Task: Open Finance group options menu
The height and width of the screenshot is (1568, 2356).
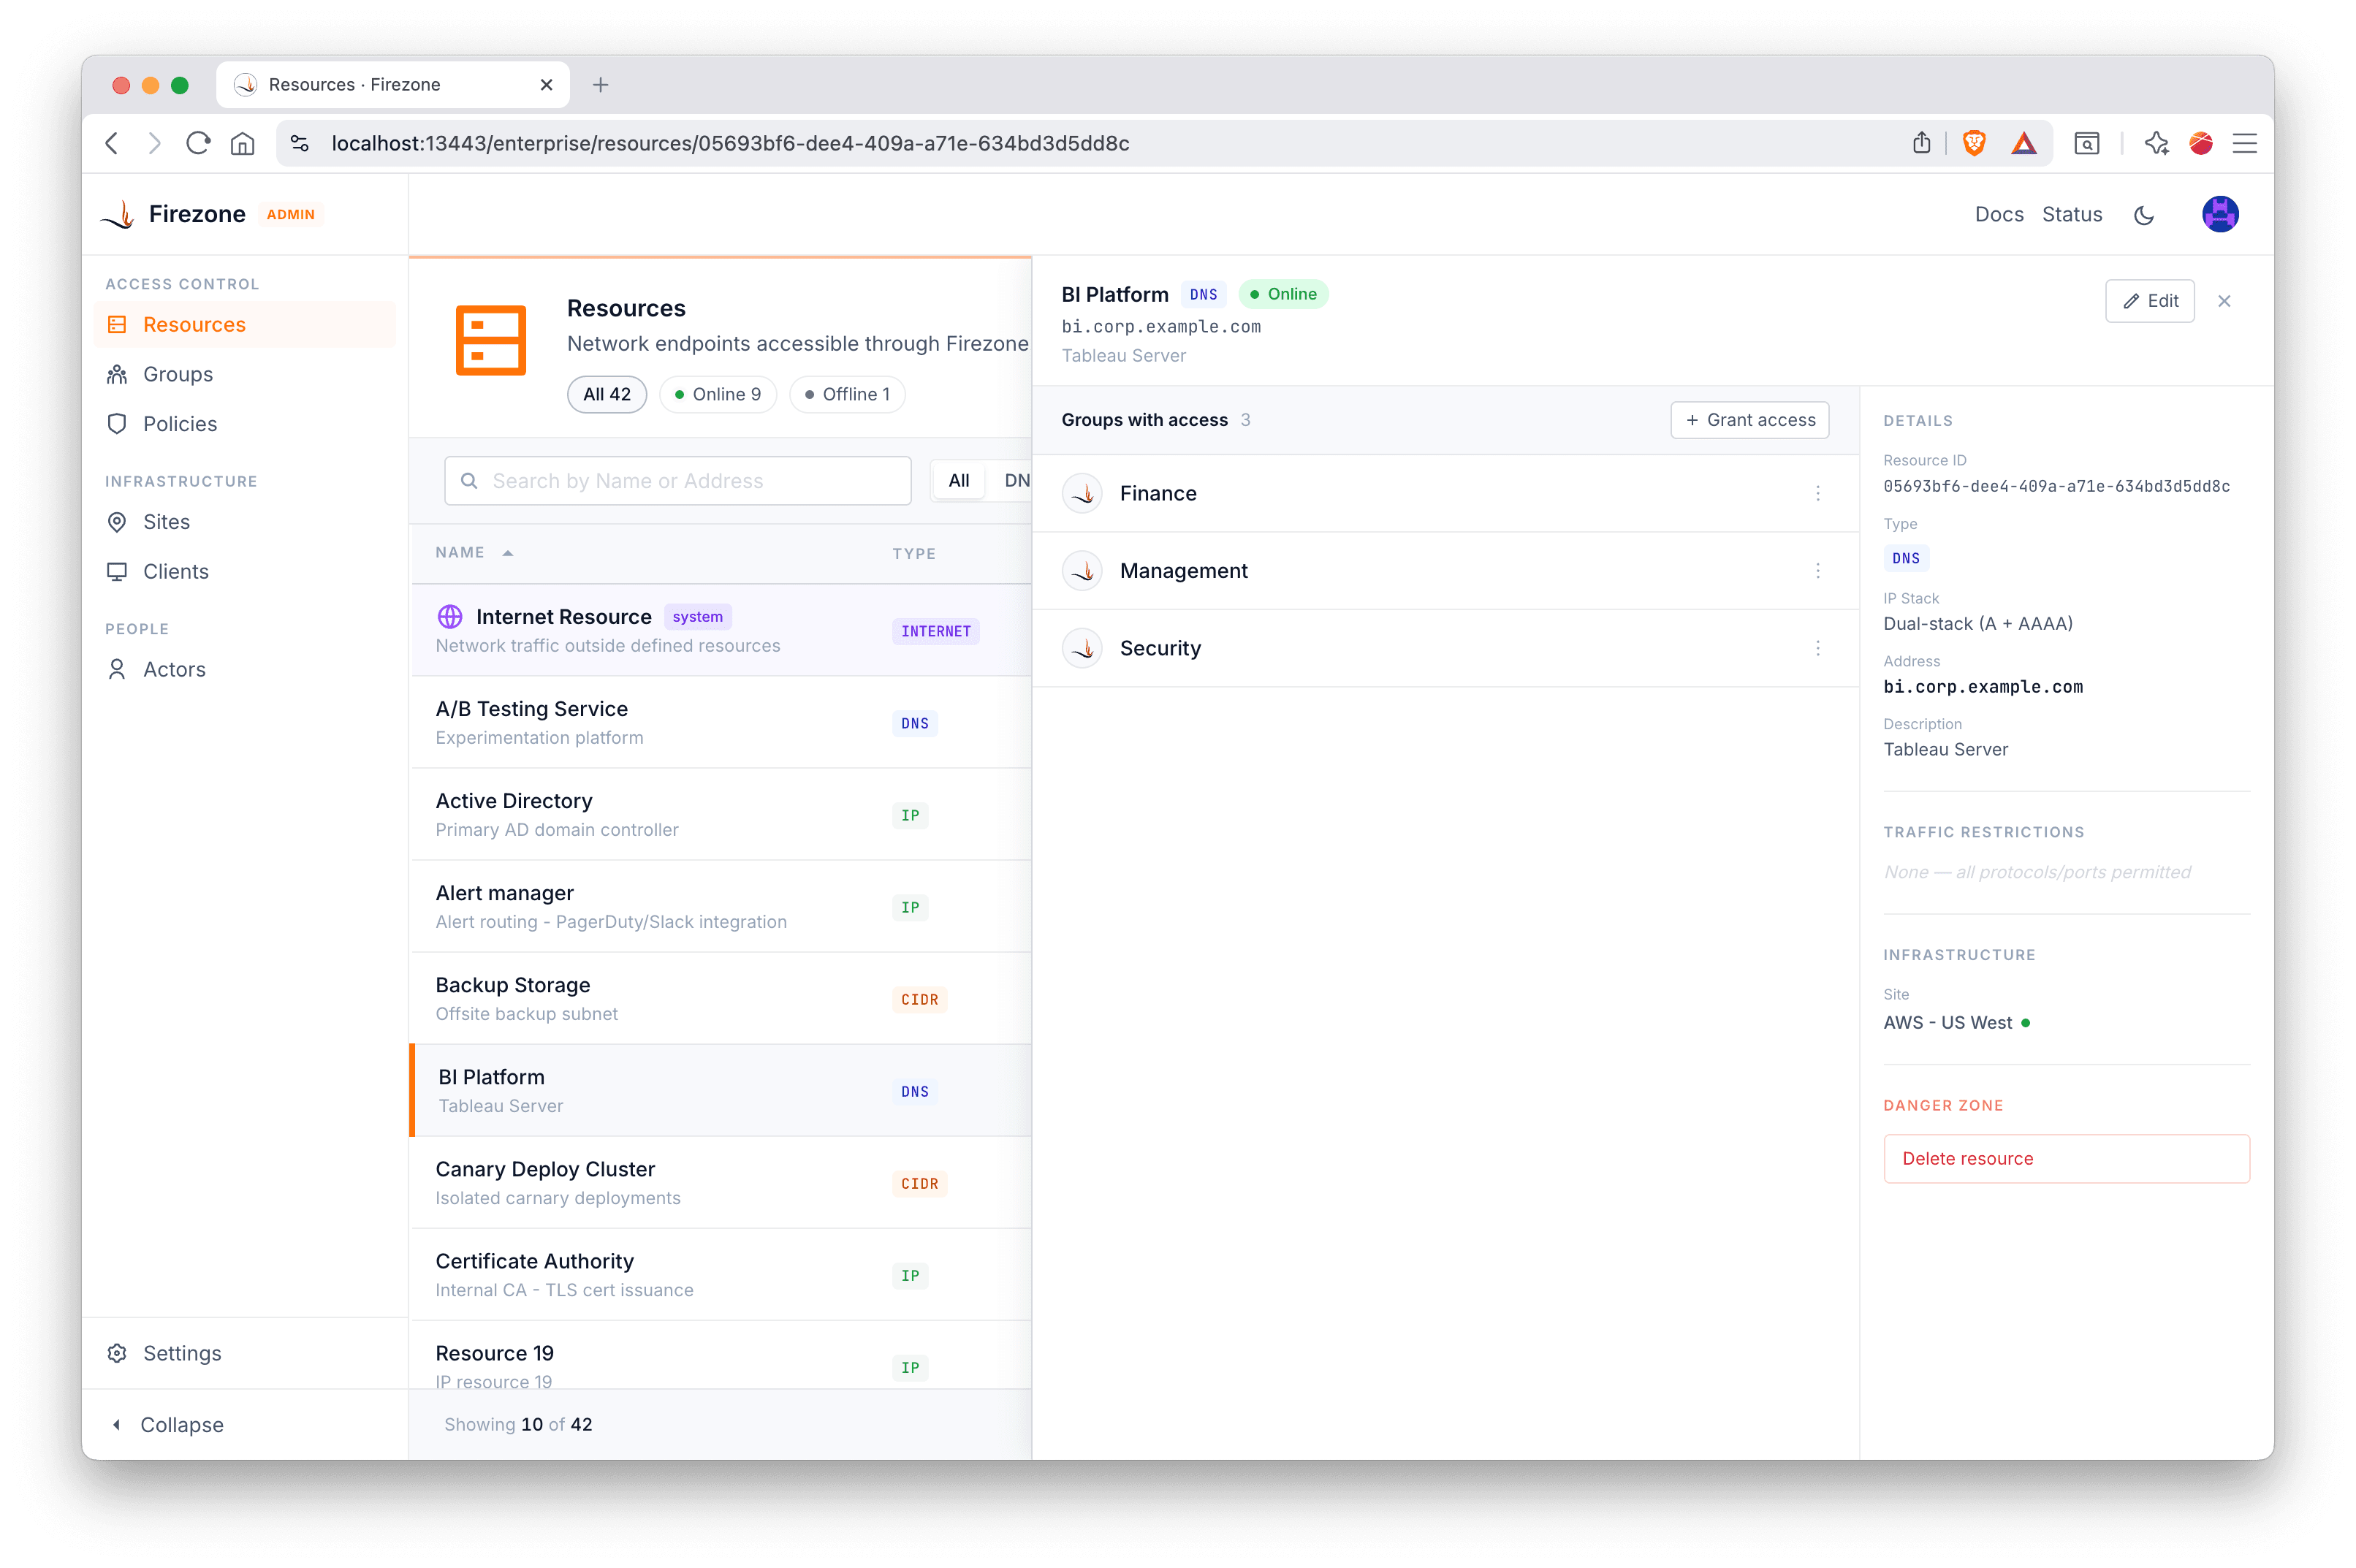Action: tap(1817, 493)
